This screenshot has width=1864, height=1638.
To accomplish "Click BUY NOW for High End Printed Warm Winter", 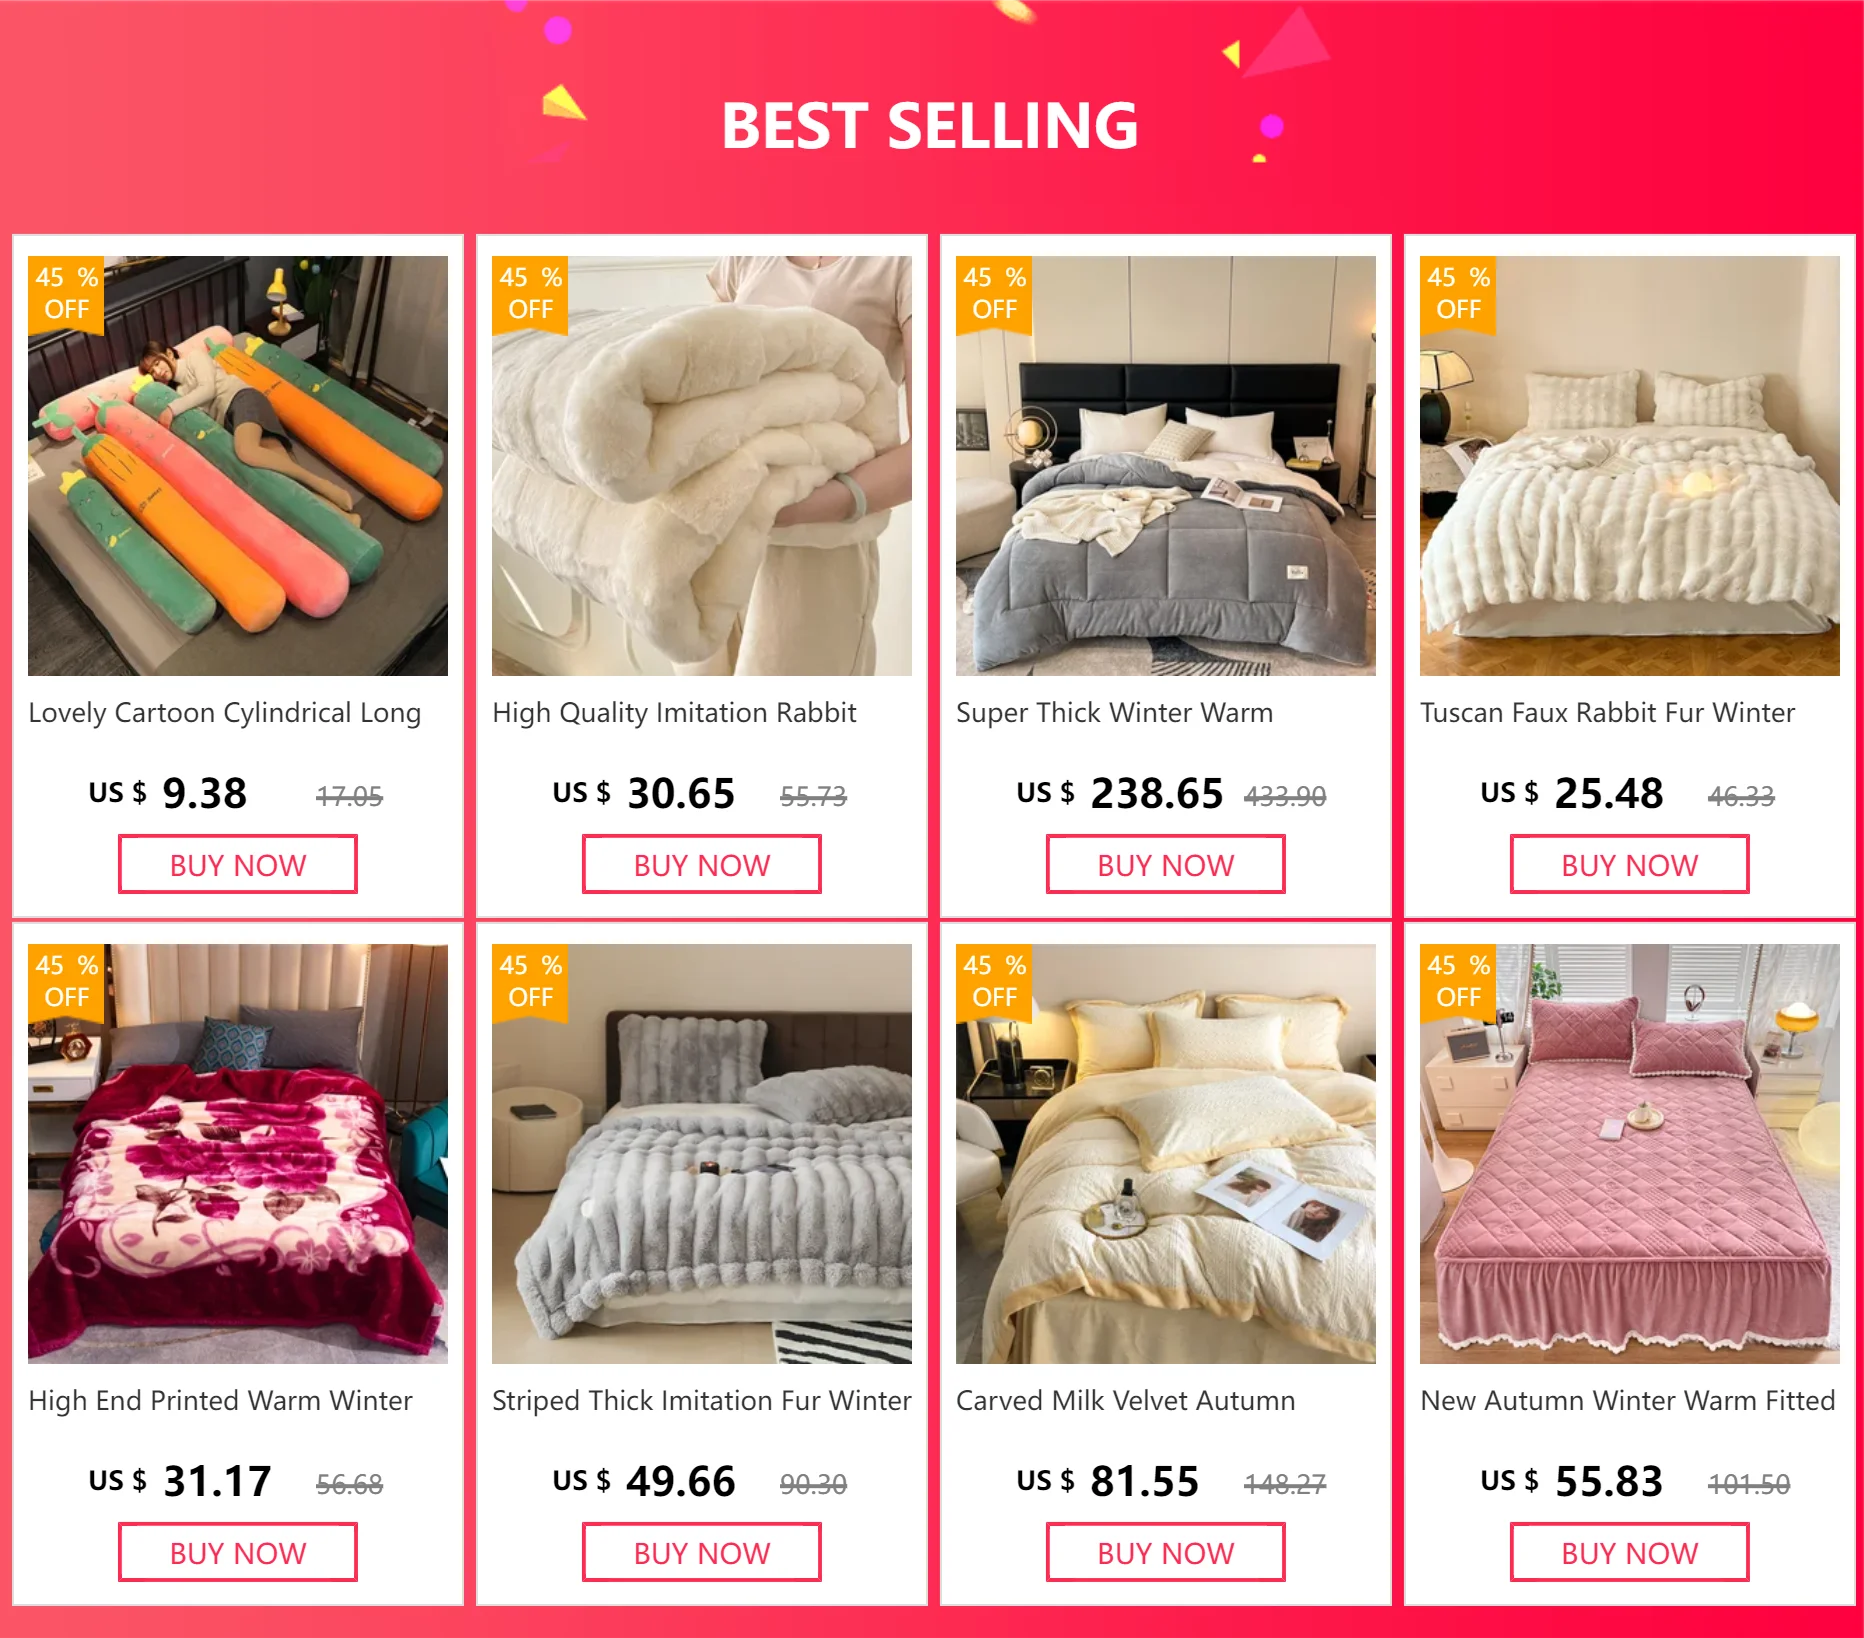I will click(x=238, y=1553).
